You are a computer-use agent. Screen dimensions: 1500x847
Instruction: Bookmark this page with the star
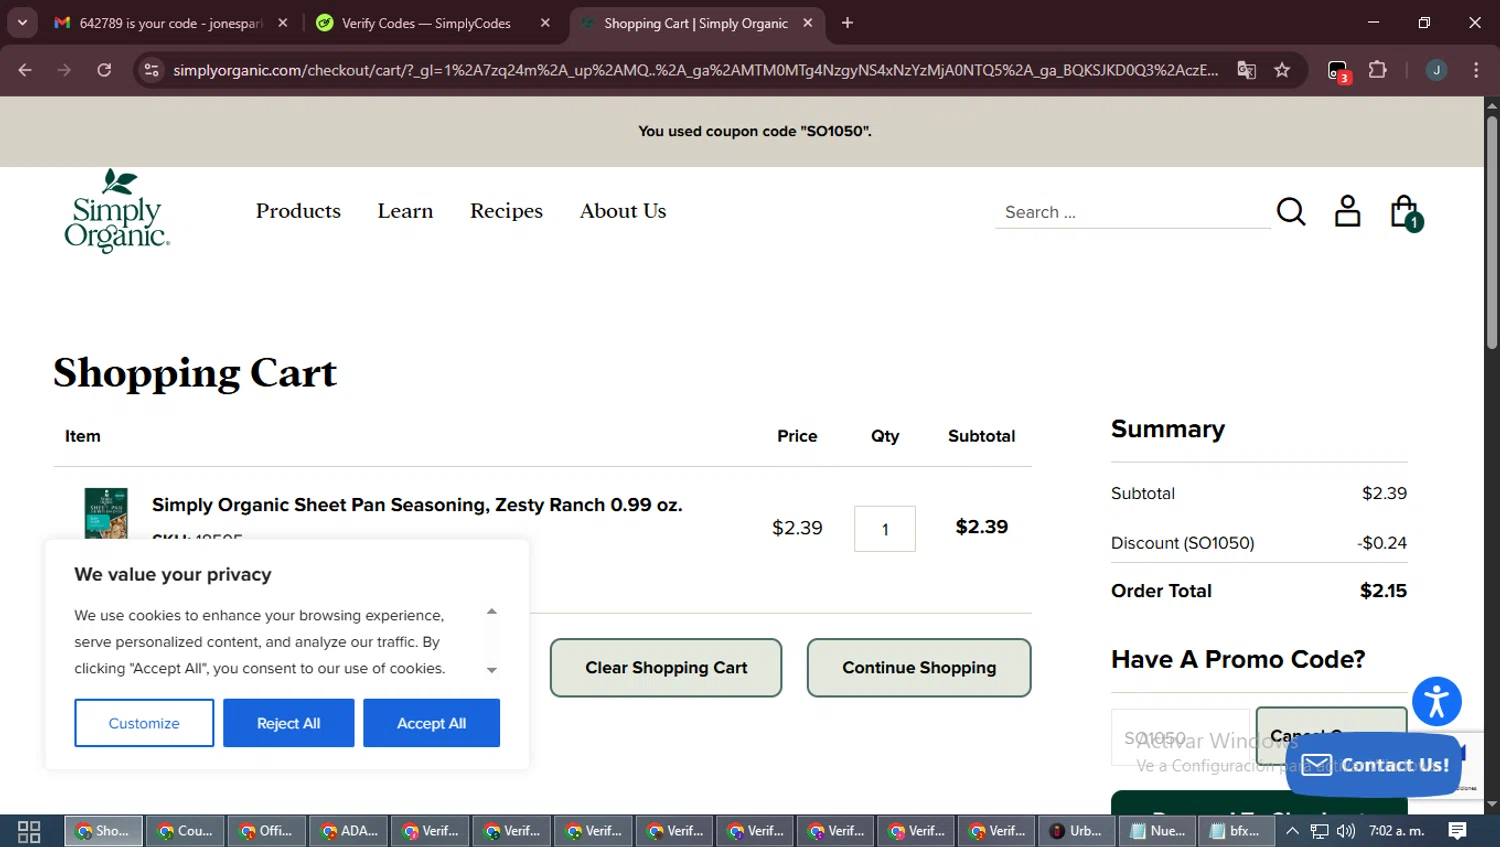pos(1282,70)
